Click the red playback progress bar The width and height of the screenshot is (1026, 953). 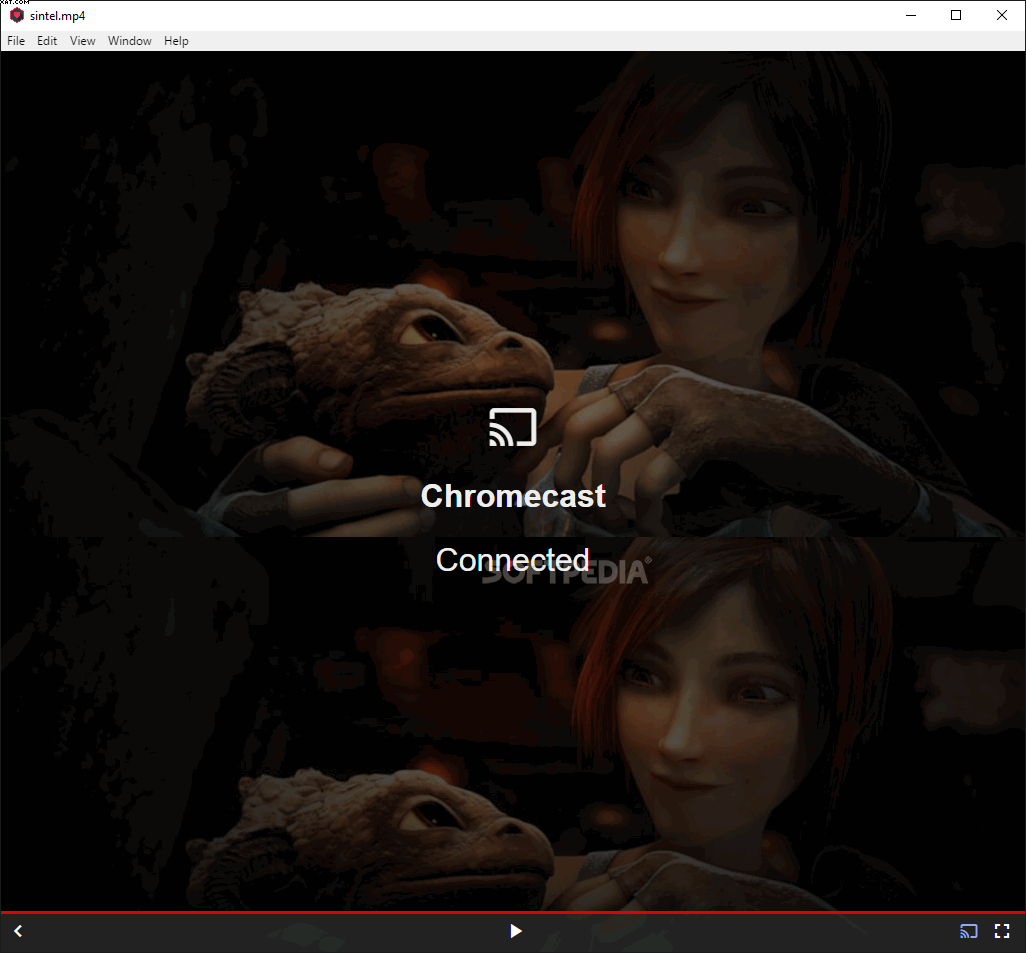[513, 912]
